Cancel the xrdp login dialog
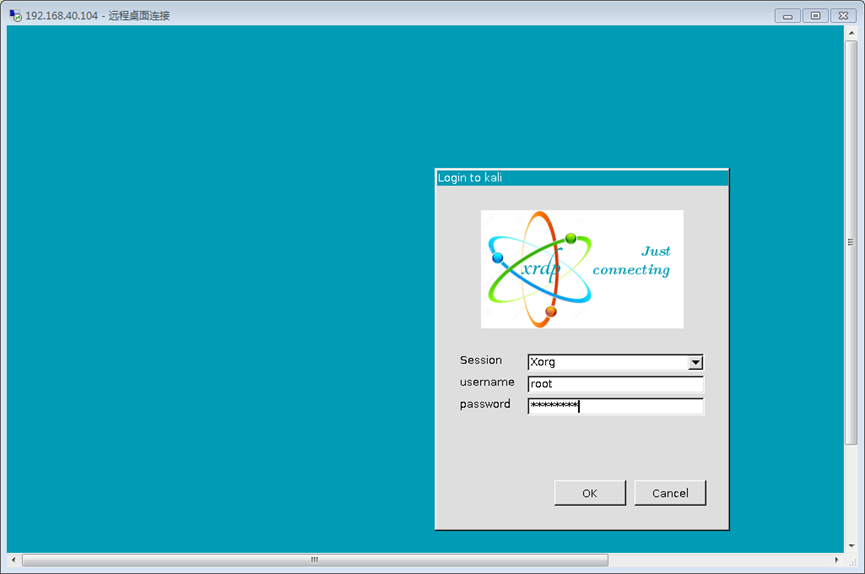Viewport: 865px width, 574px height. 670,493
